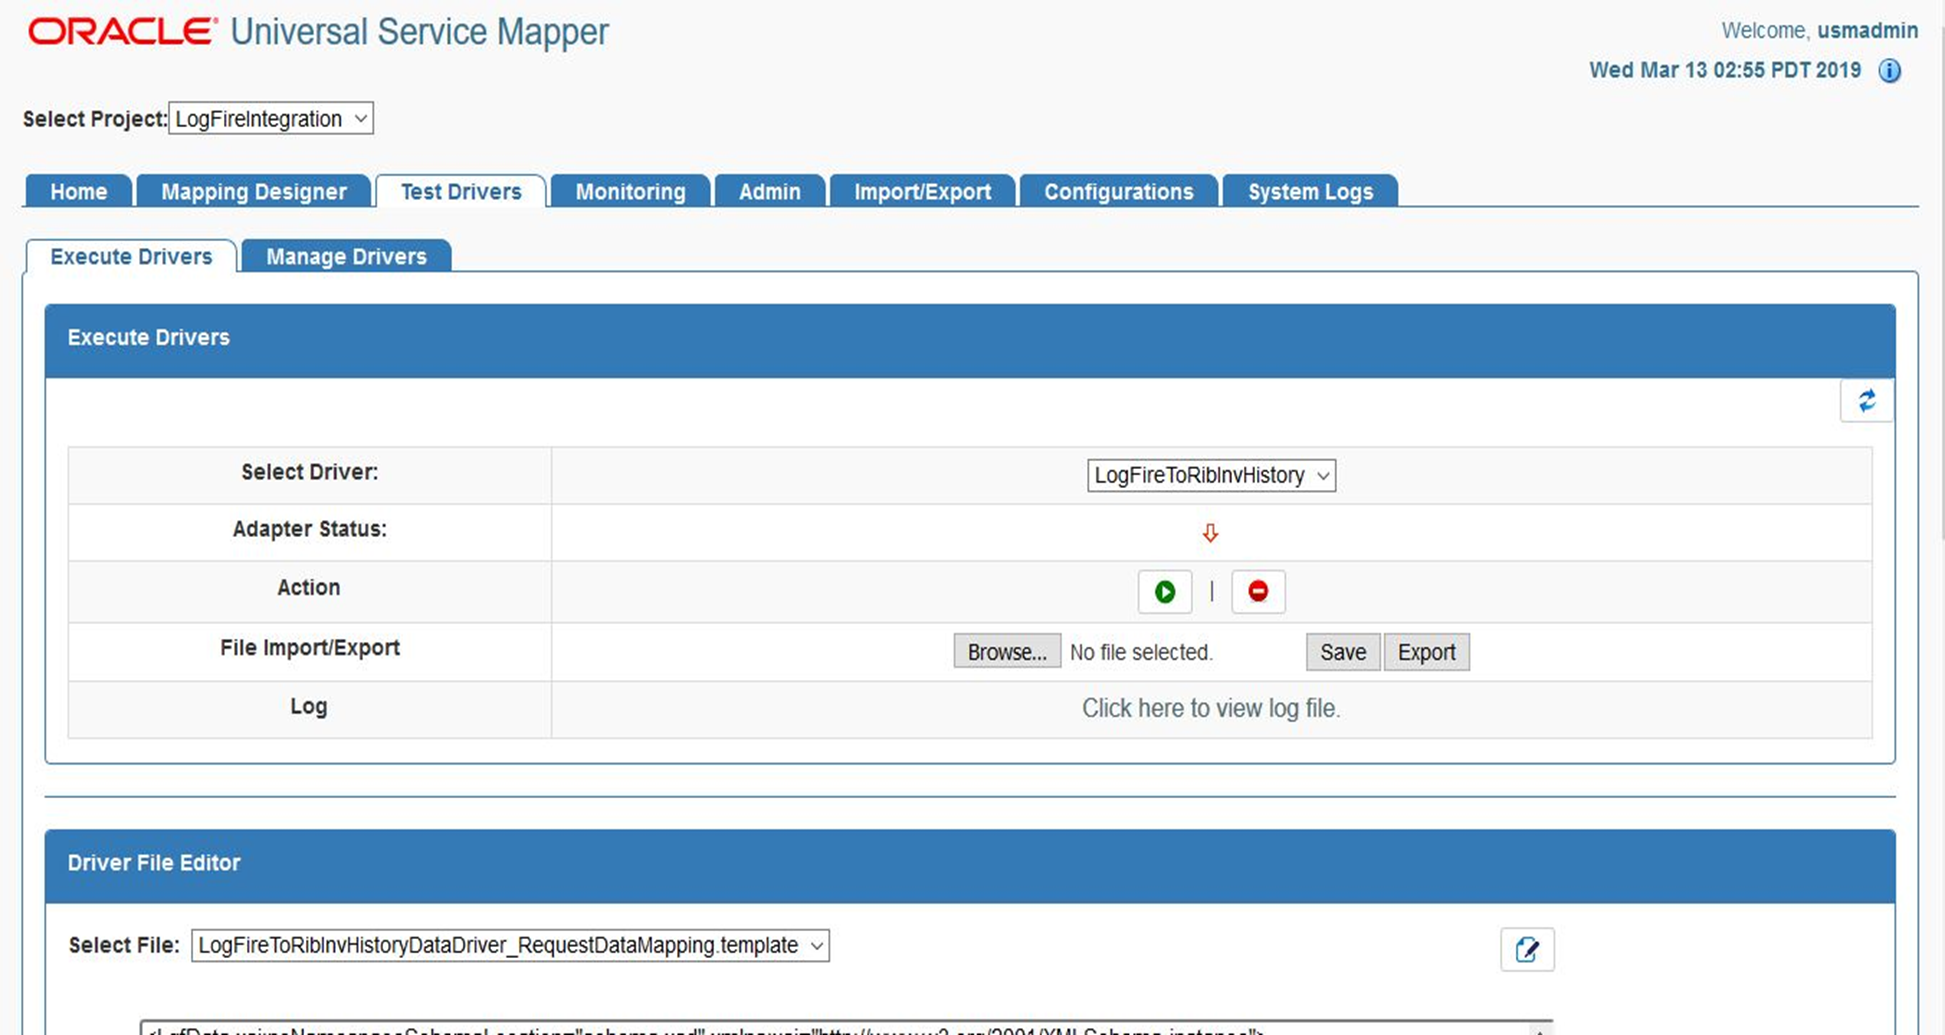Open the Admin tab
This screenshot has width=1945, height=1035.
tap(769, 191)
